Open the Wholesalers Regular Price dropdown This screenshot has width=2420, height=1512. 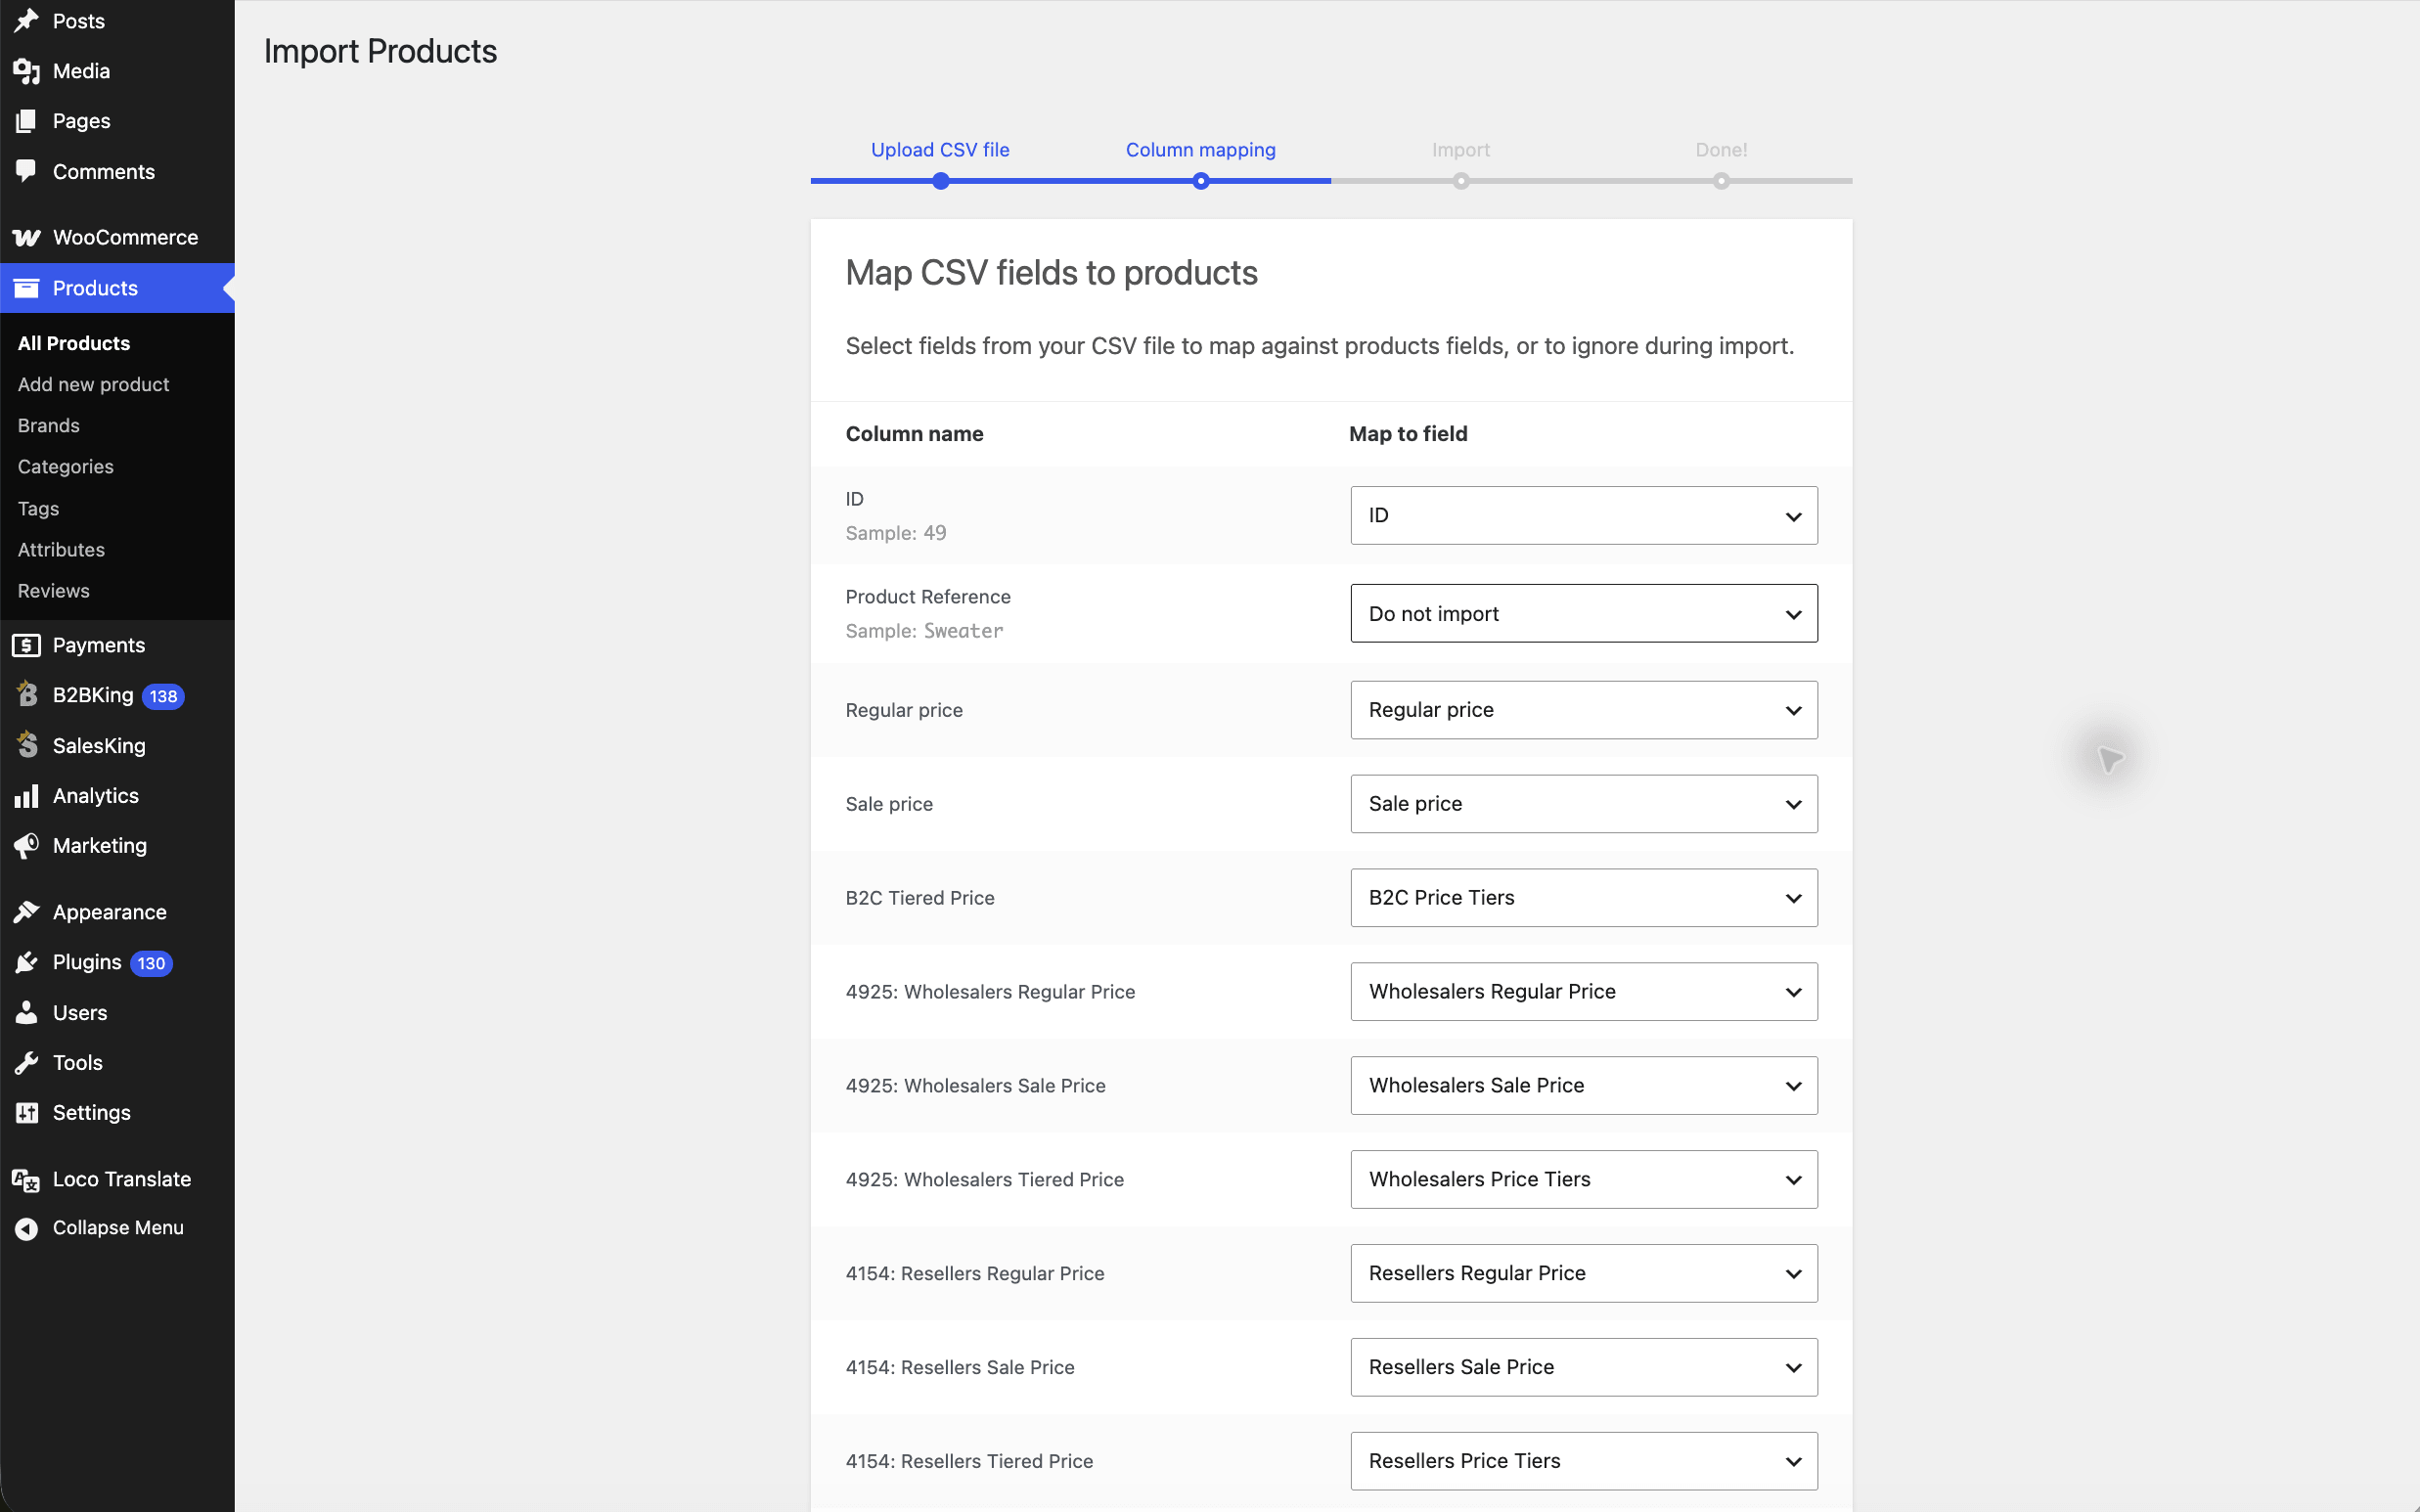point(1584,992)
